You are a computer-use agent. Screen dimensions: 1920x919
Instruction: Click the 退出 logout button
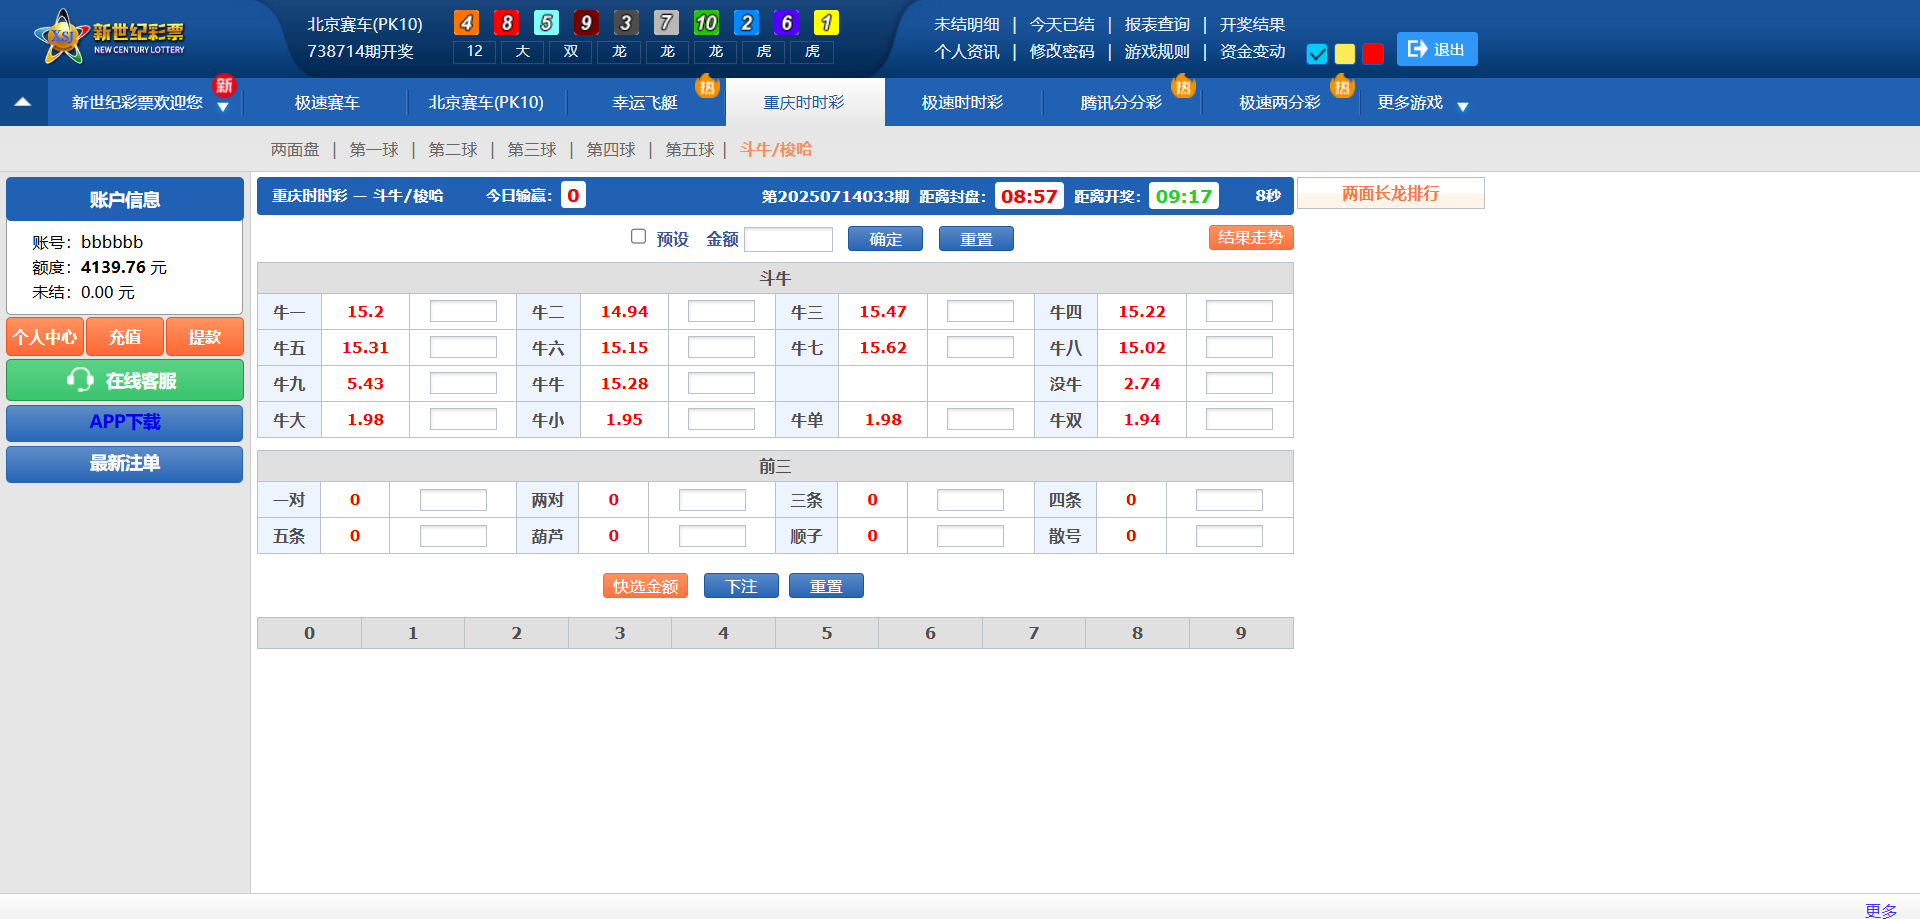(x=1436, y=49)
